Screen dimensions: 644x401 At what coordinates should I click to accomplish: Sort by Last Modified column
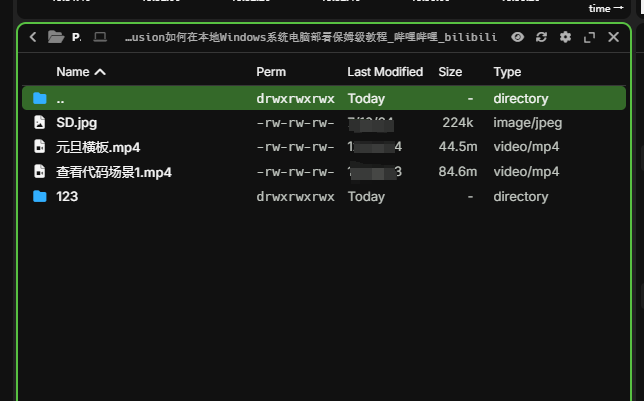[x=385, y=72]
